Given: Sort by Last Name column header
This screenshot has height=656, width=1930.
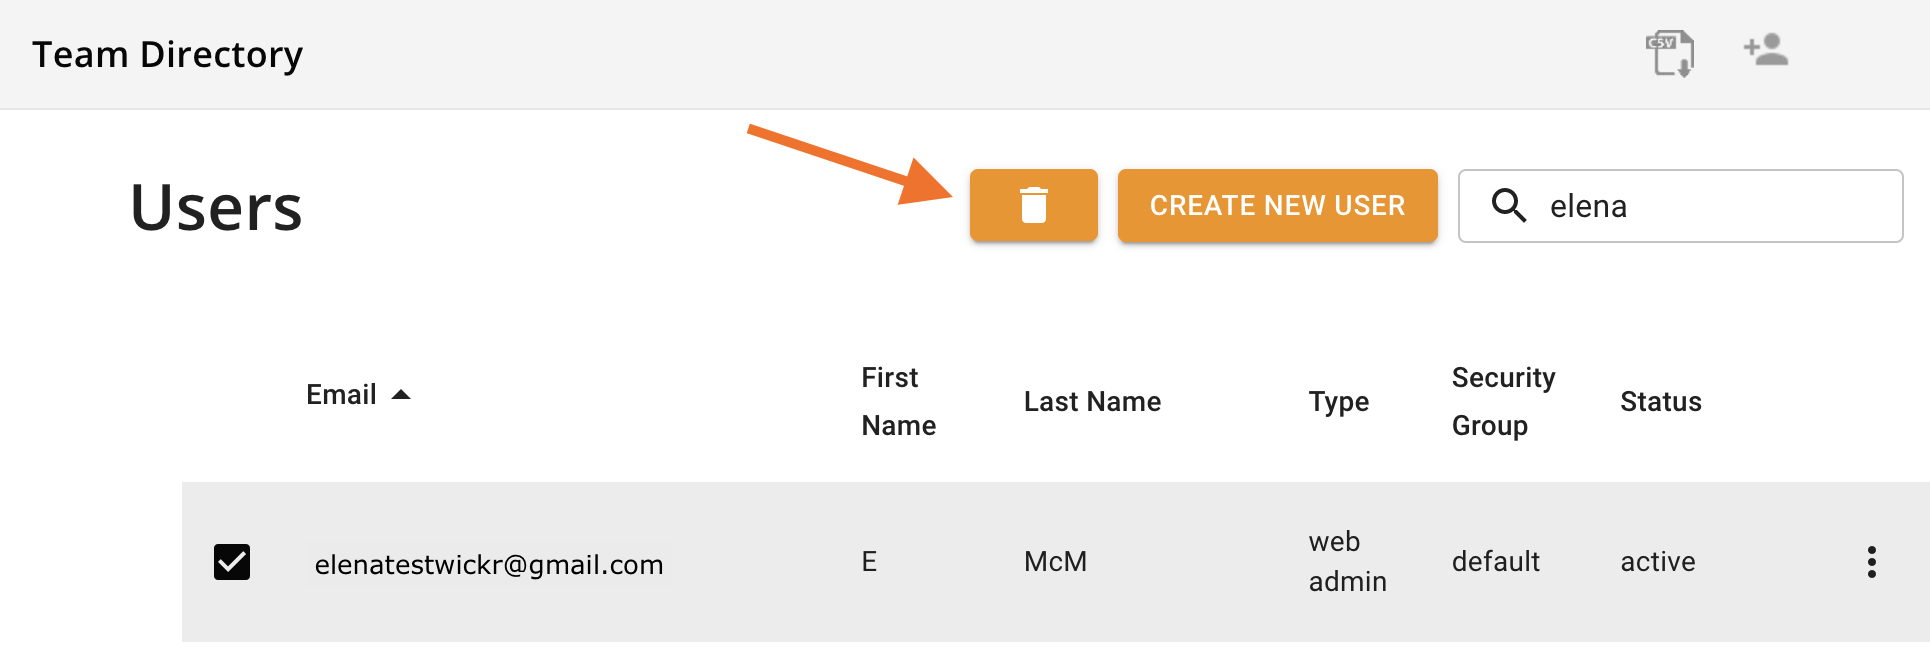Looking at the screenshot, I should [x=1092, y=402].
